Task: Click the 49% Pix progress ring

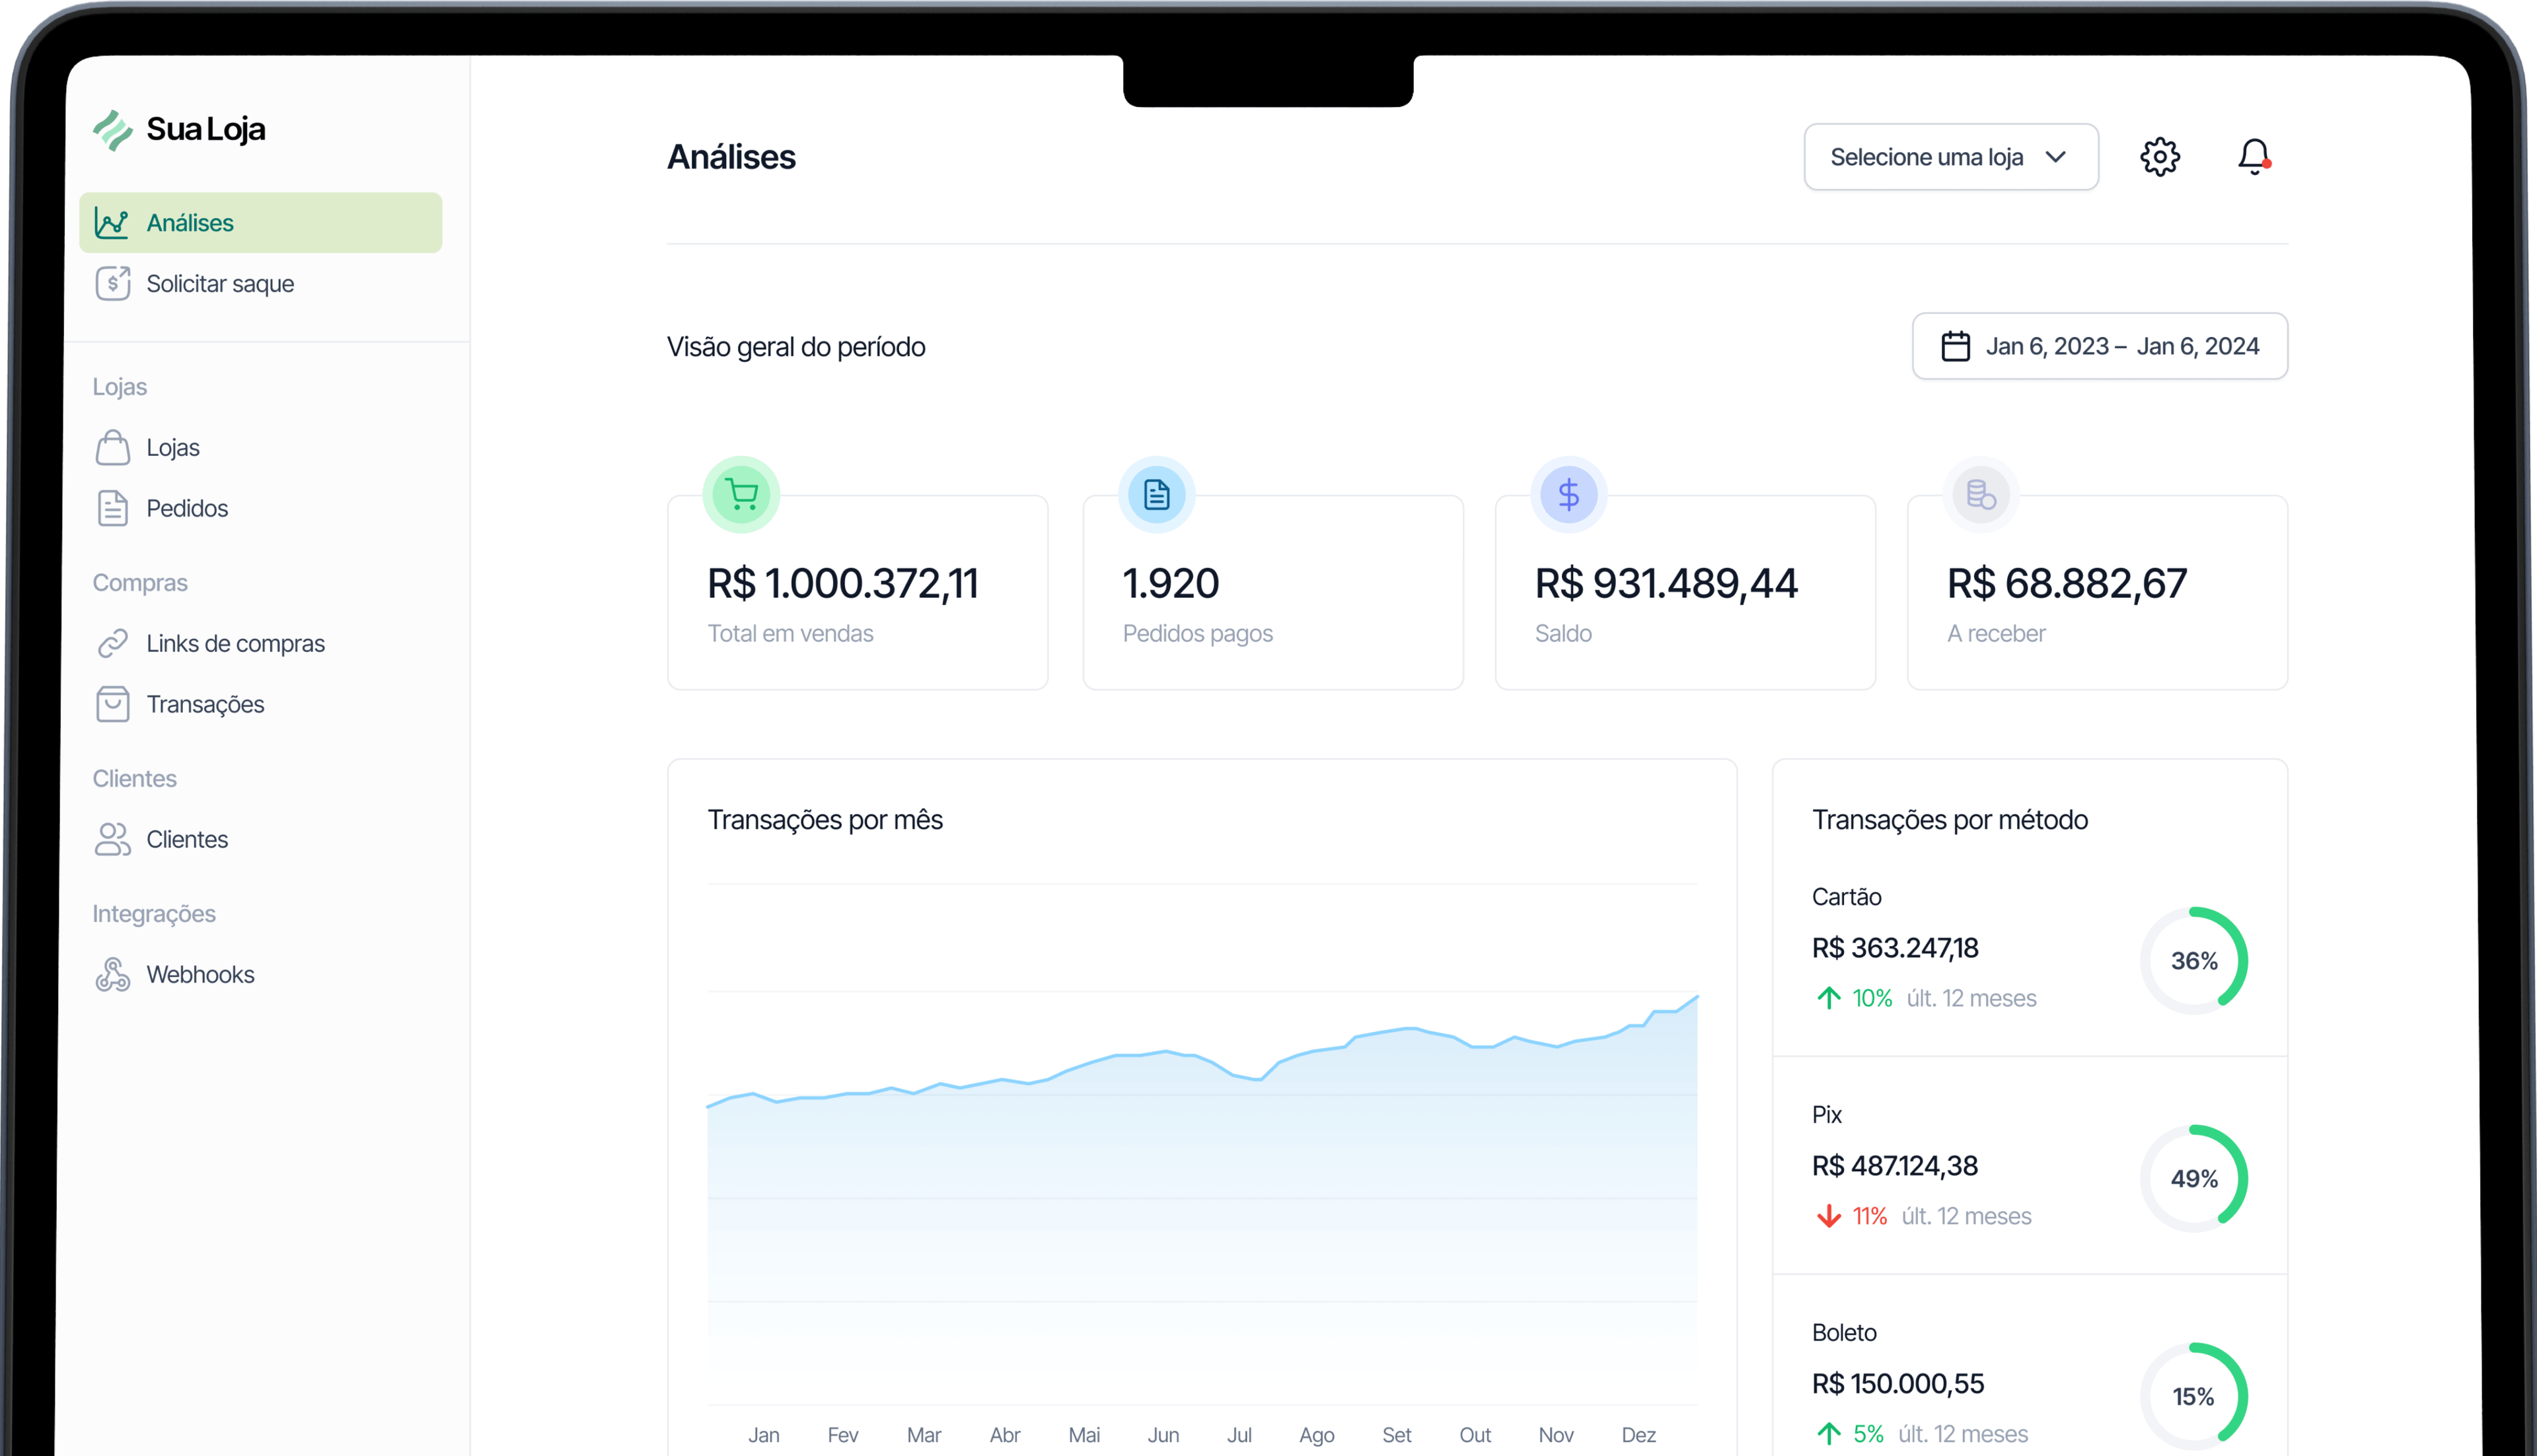Action: tap(2194, 1179)
